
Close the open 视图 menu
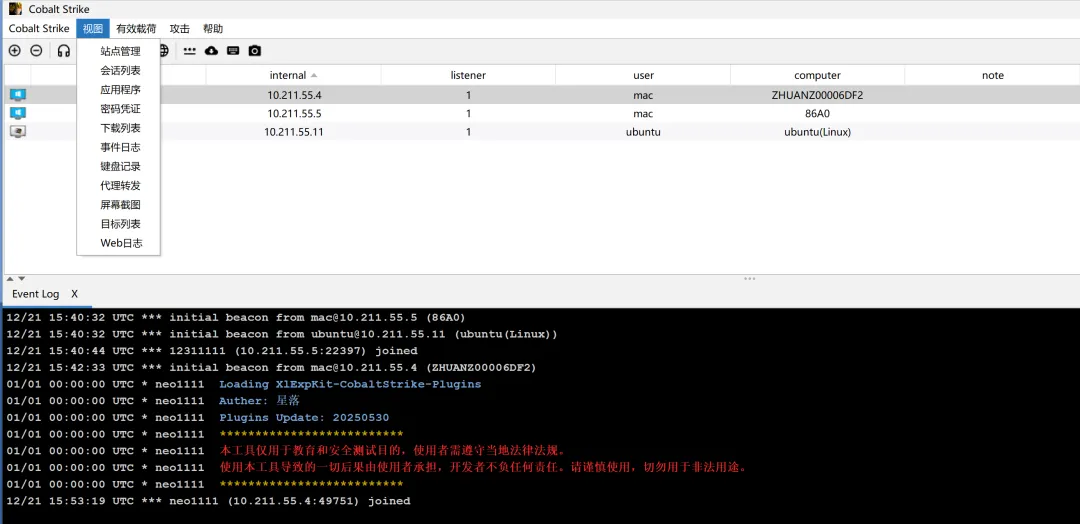(92, 29)
